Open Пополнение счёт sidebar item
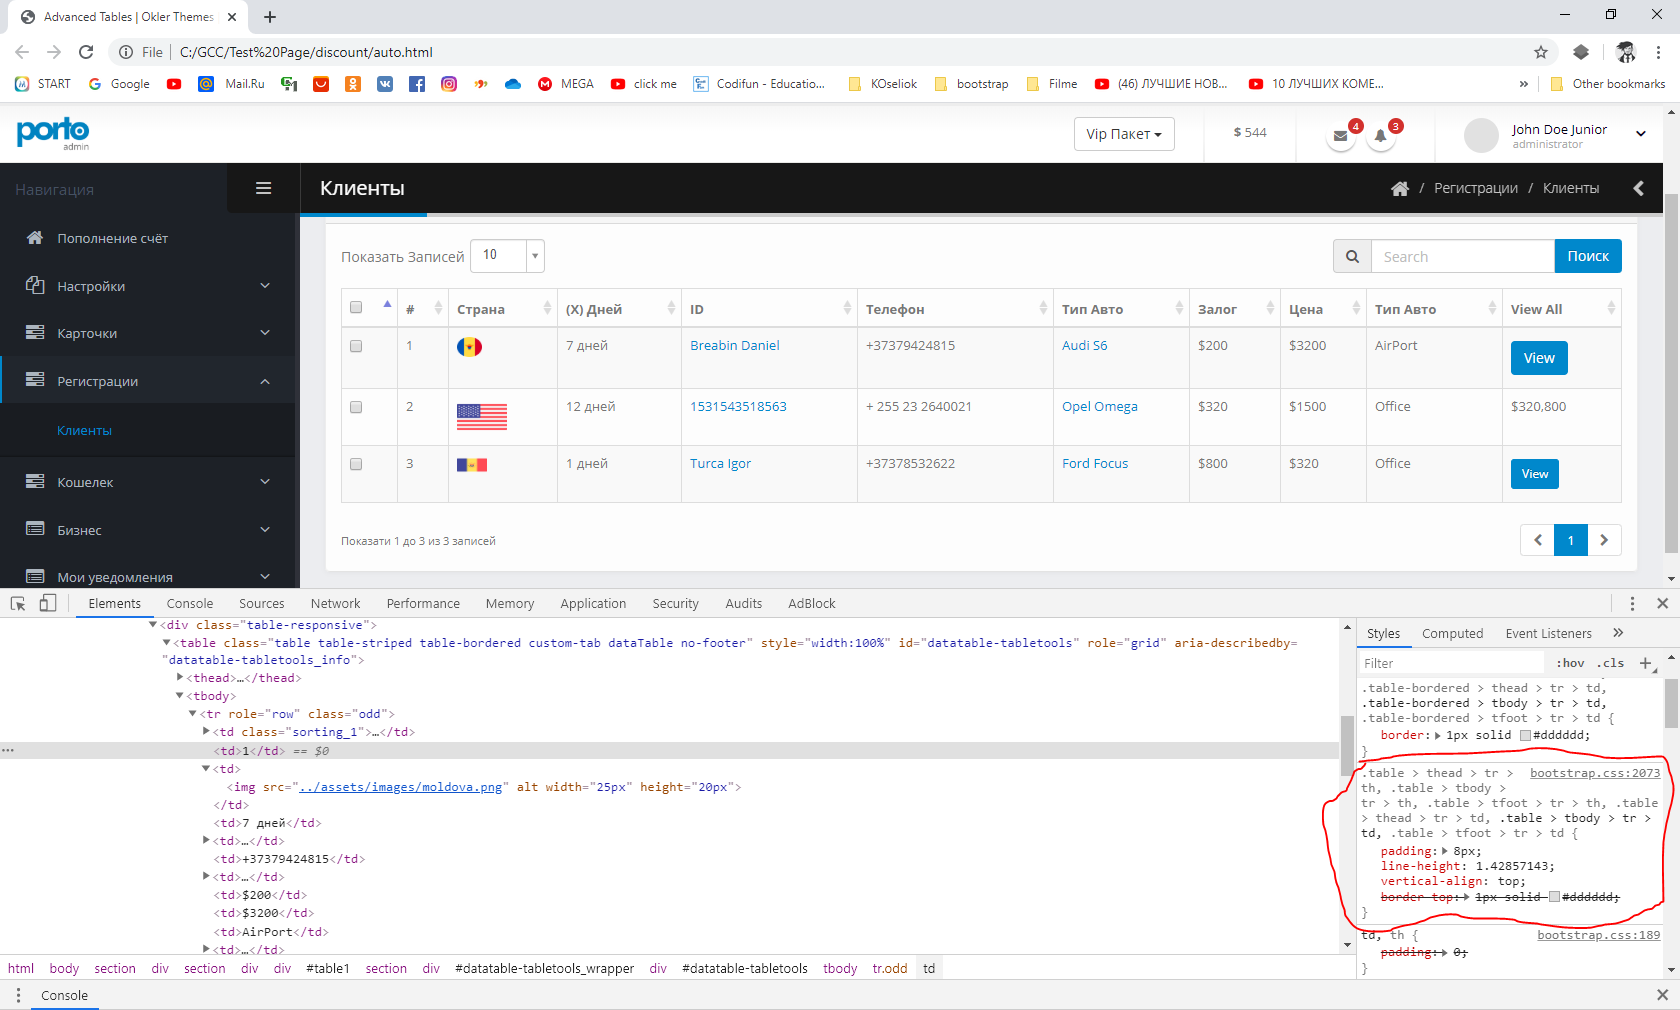The width and height of the screenshot is (1680, 1010). tap(148, 238)
